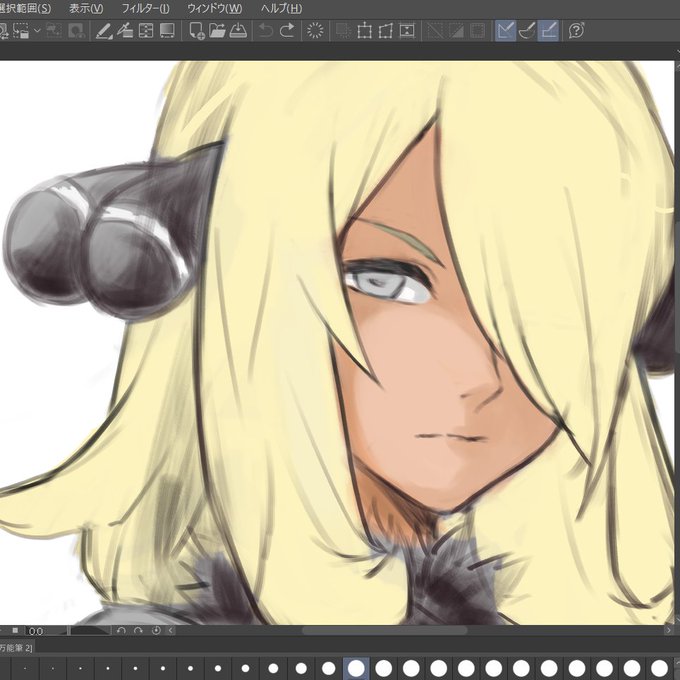The height and width of the screenshot is (680, 680).
Task: Expand the selection icon dropdown arrow
Action: [37, 31]
